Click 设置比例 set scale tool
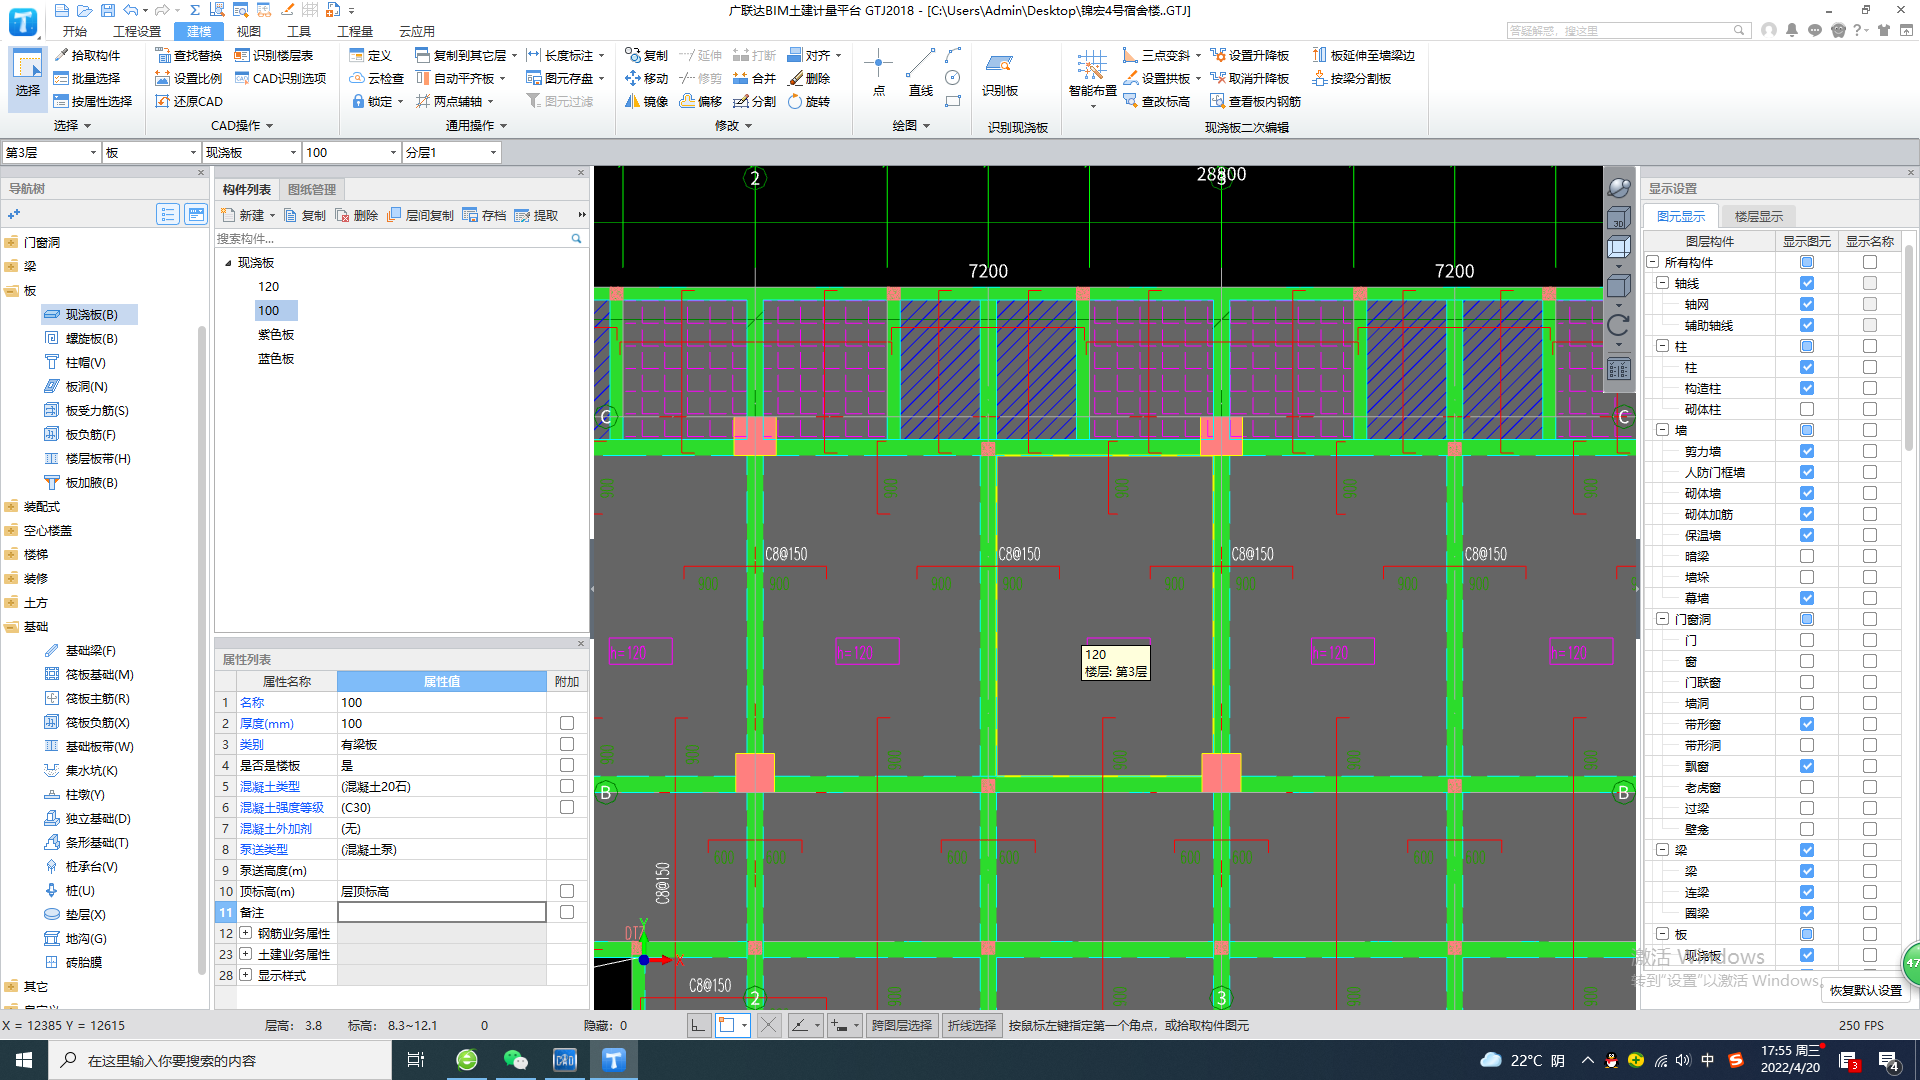Screen dimensions: 1920x1080 point(188,78)
